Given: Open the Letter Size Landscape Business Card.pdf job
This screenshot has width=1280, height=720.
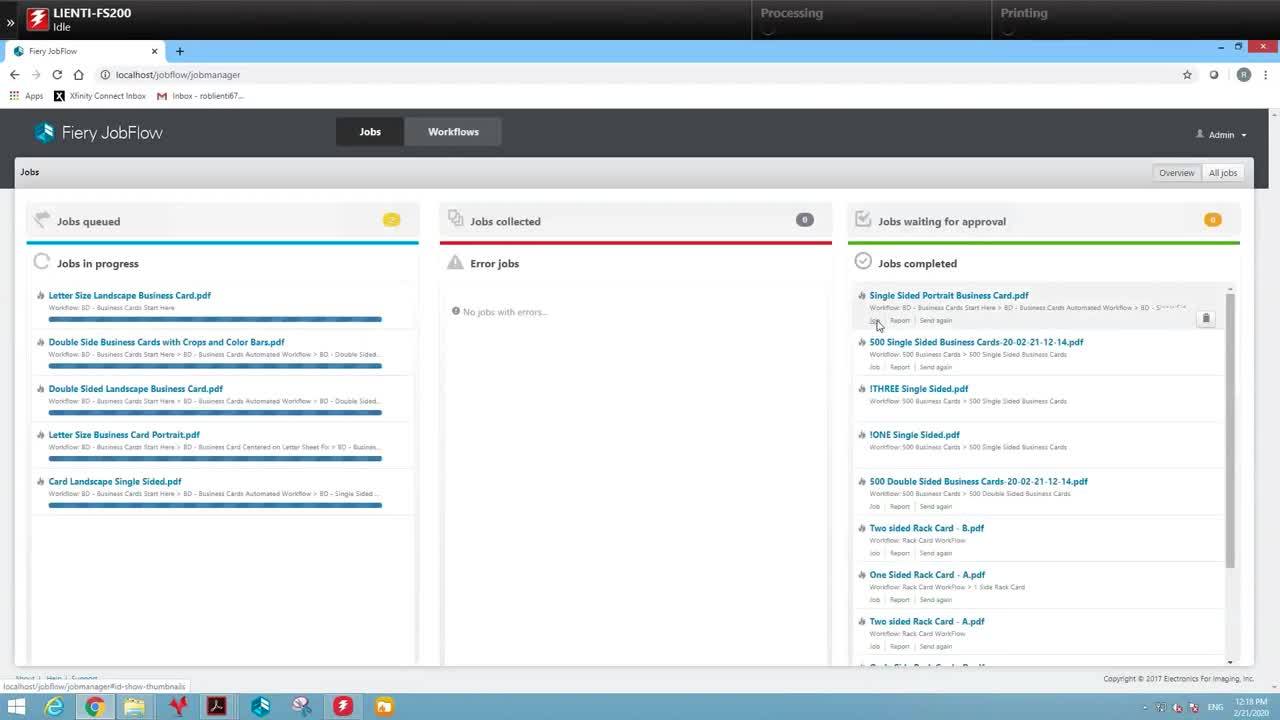Looking at the screenshot, I should pyautogui.click(x=129, y=296).
